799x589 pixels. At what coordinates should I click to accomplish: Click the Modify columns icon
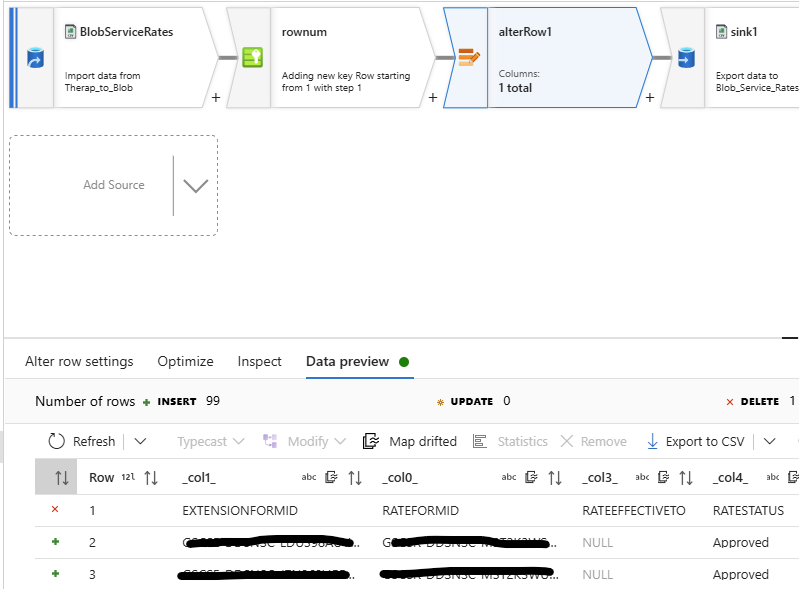click(x=270, y=441)
